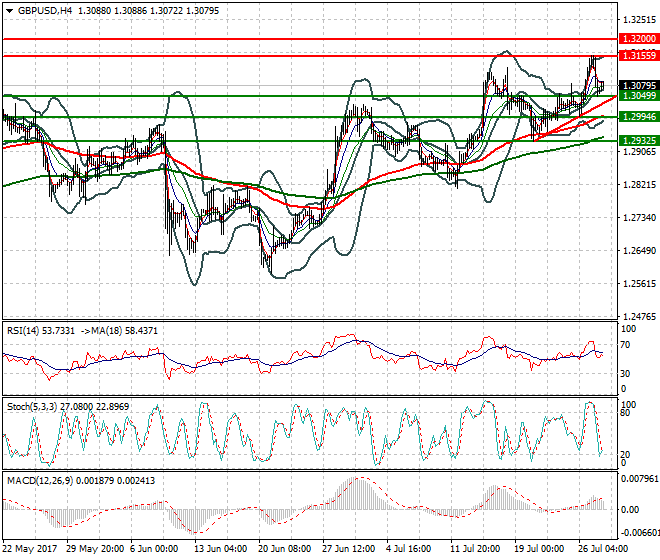Image resolution: width=660 pixels, height=560 pixels.
Task: Select the 1.32000 red price label
Action: pyautogui.click(x=639, y=39)
